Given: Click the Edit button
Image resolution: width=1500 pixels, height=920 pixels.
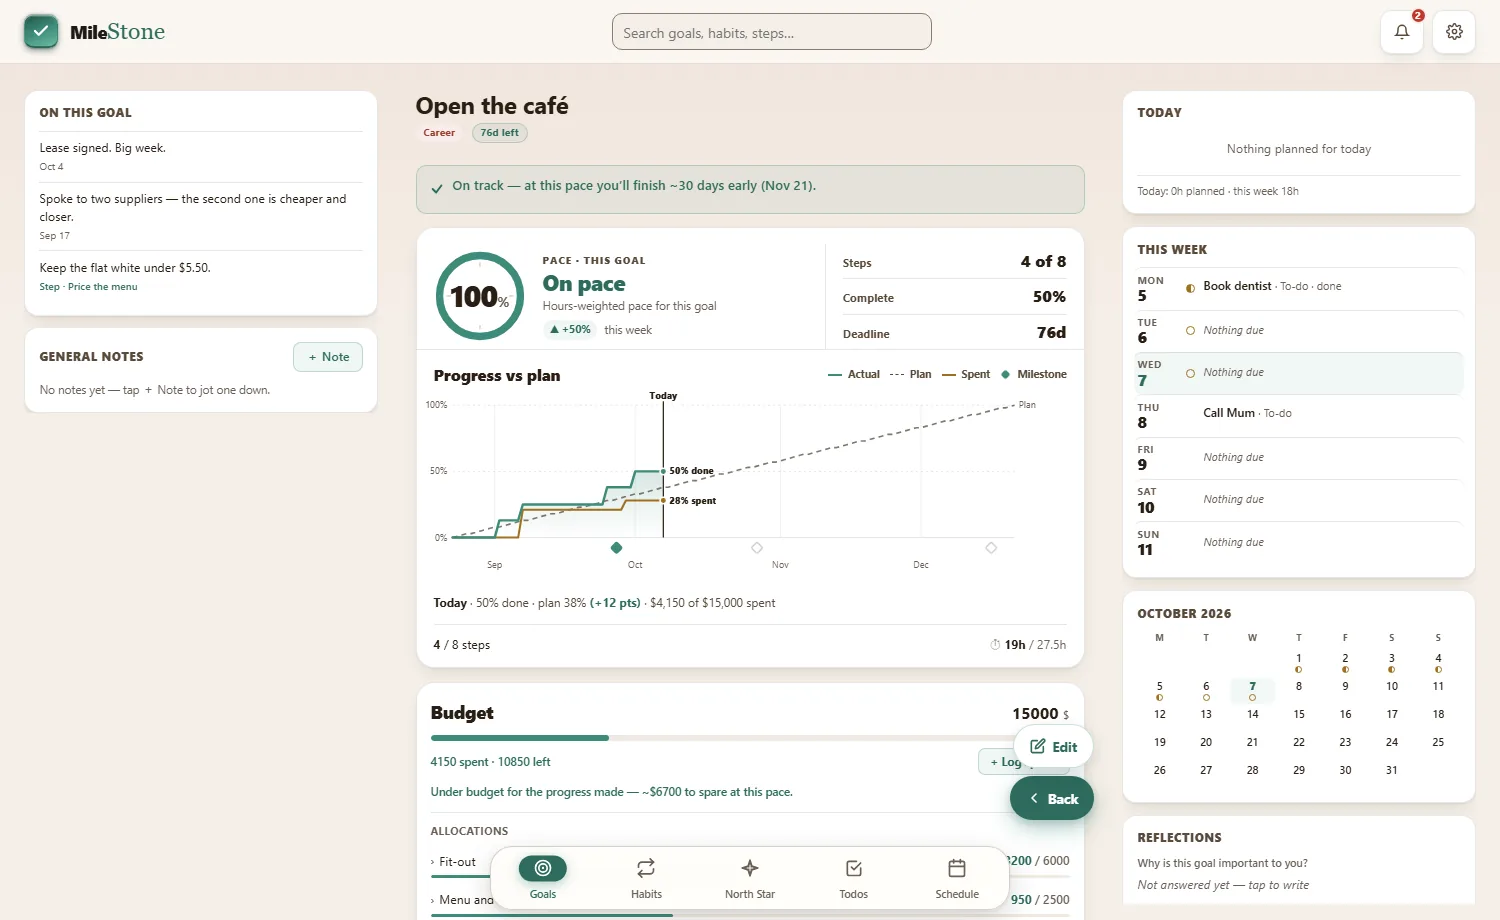Looking at the screenshot, I should pos(1053,747).
